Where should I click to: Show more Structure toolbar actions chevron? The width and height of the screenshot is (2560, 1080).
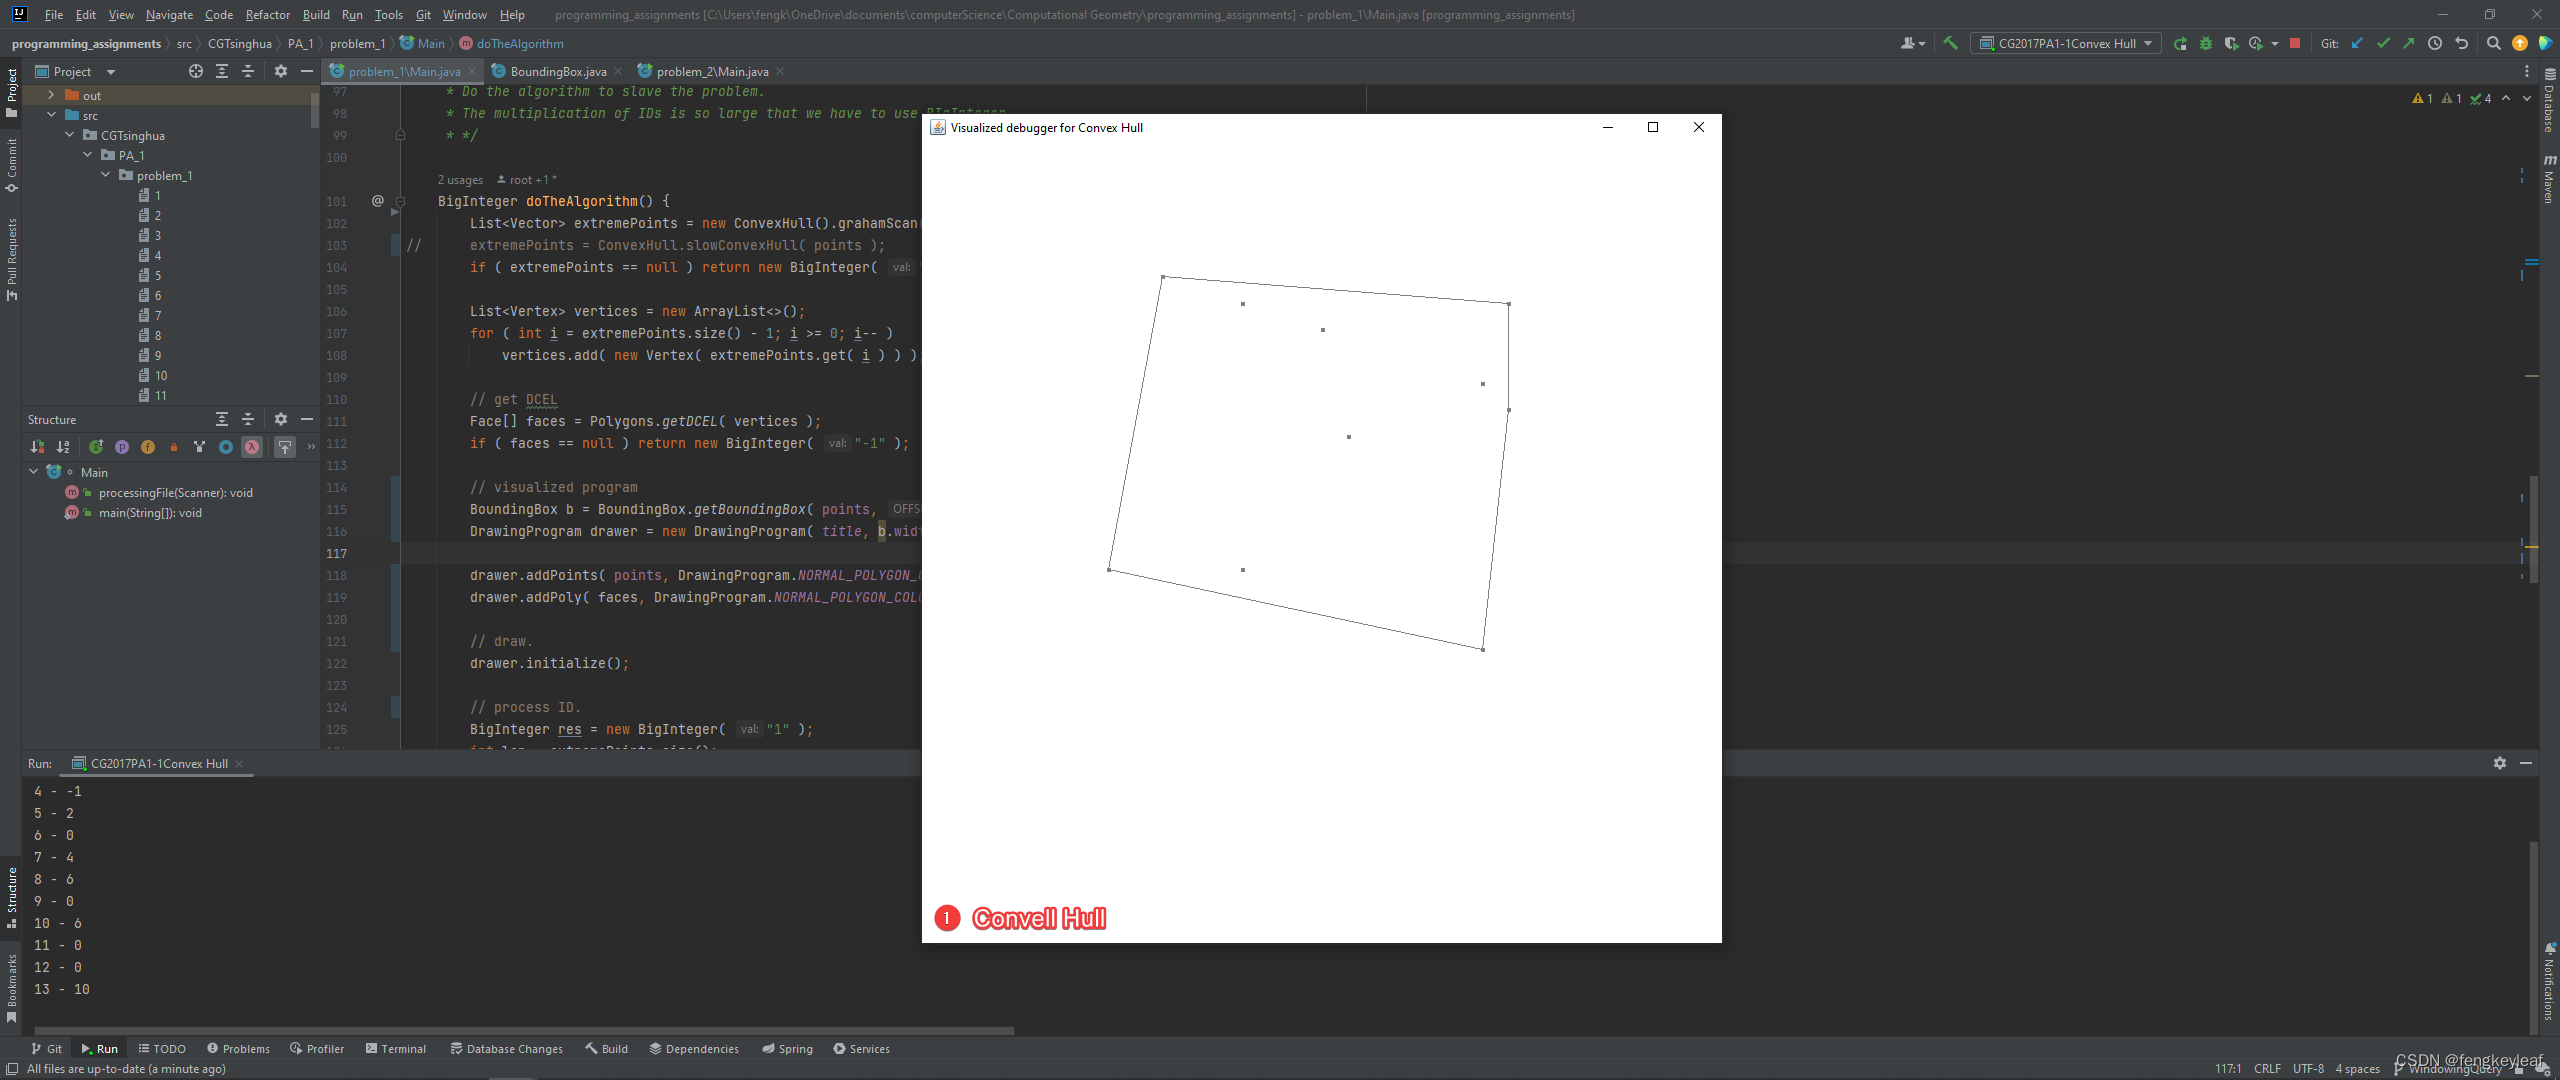[311, 447]
